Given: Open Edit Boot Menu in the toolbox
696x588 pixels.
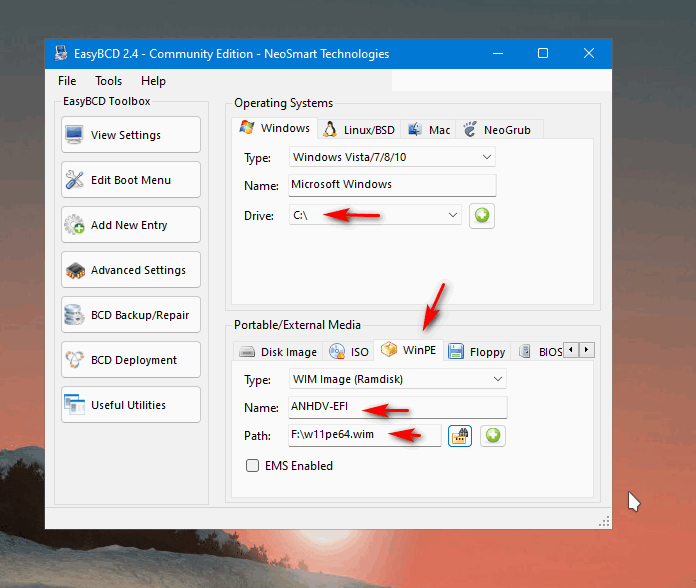Looking at the screenshot, I should click(131, 180).
